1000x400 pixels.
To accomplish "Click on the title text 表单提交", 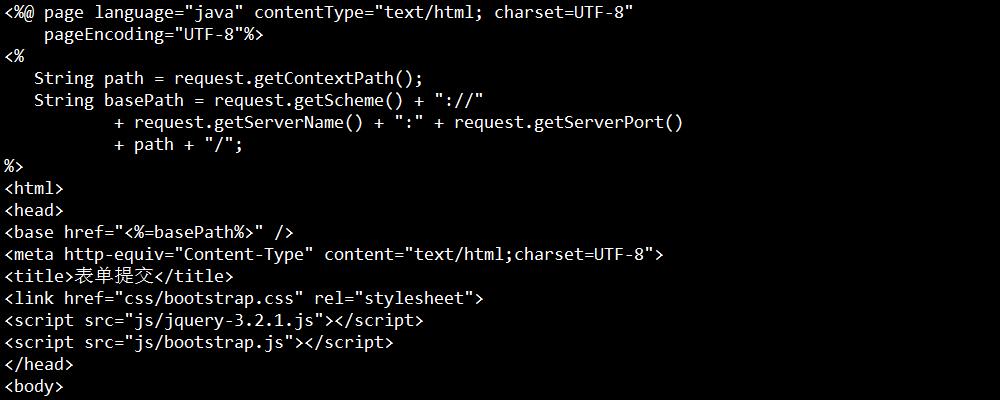I will coord(114,277).
